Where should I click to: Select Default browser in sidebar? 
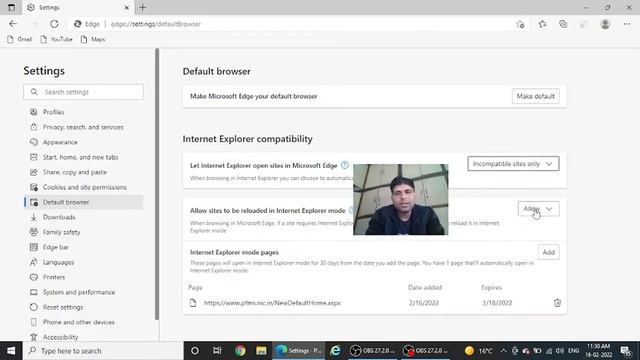click(x=84, y=202)
